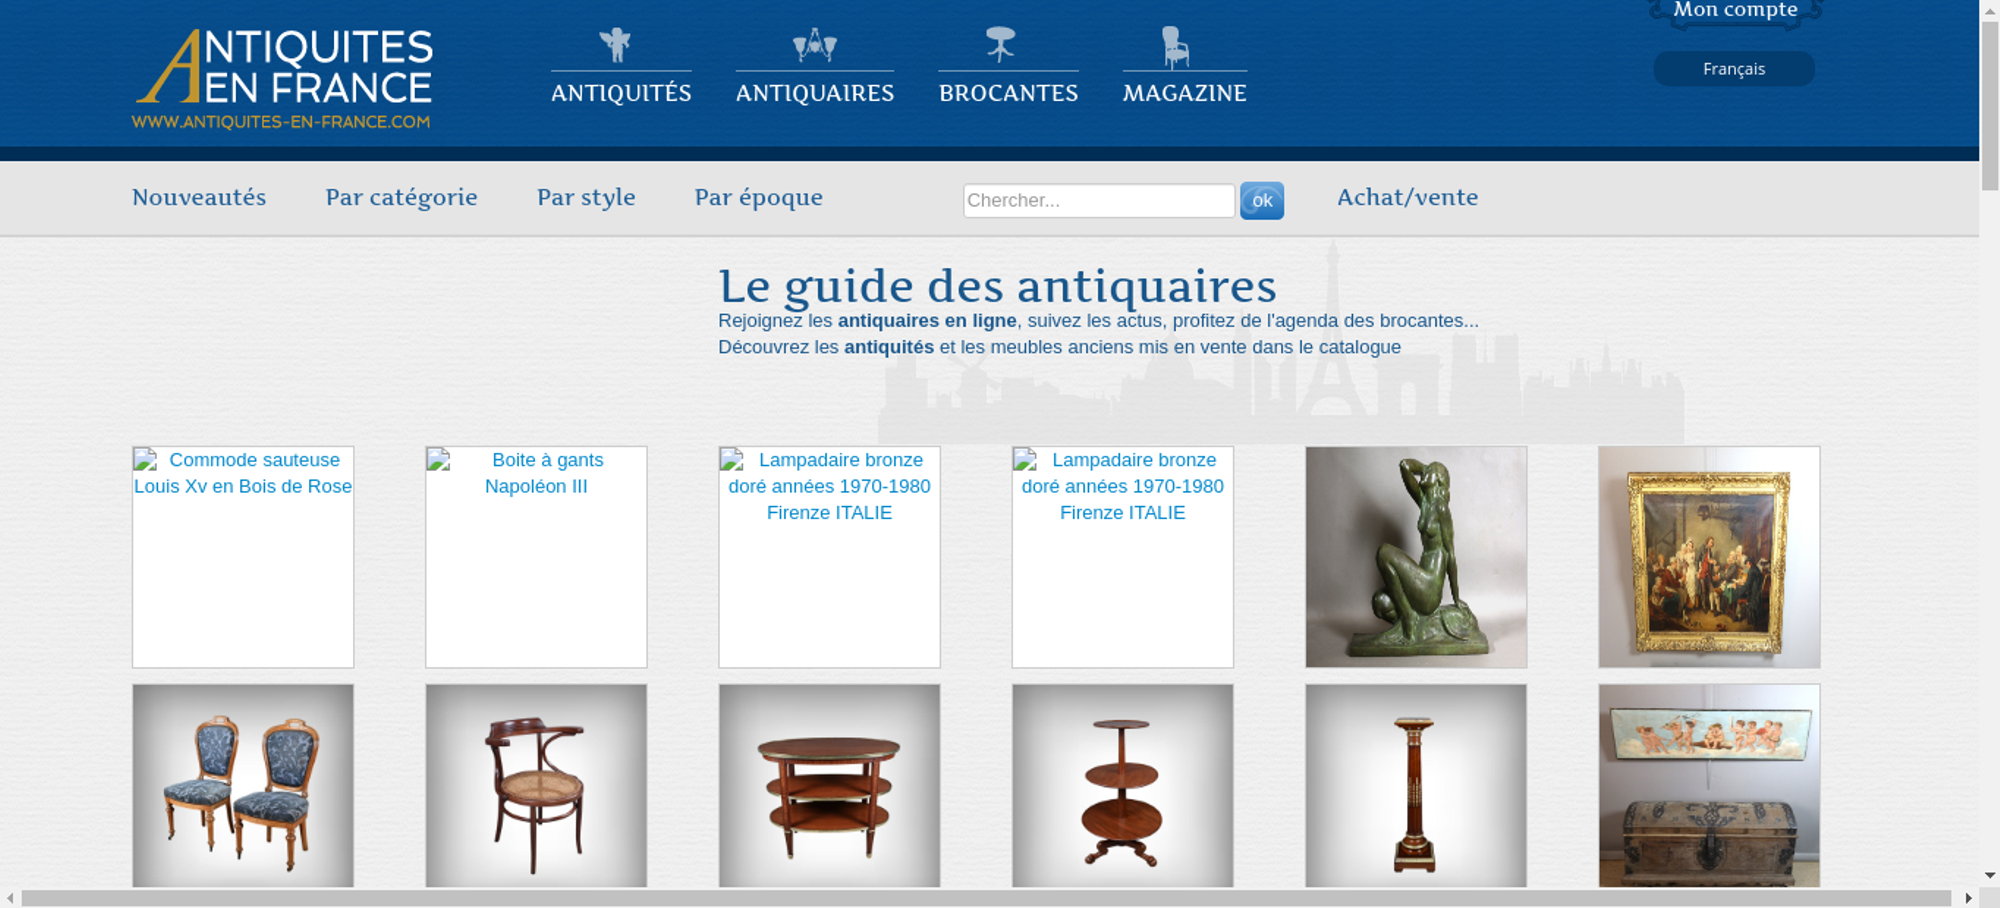This screenshot has height=908, width=2000.
Task: Expand the Par catégorie menu
Action: coord(401,197)
